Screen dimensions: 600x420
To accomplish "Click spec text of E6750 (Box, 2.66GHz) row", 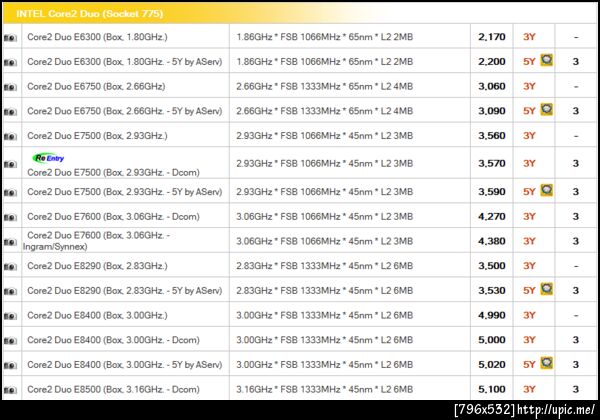I will [x=324, y=86].
